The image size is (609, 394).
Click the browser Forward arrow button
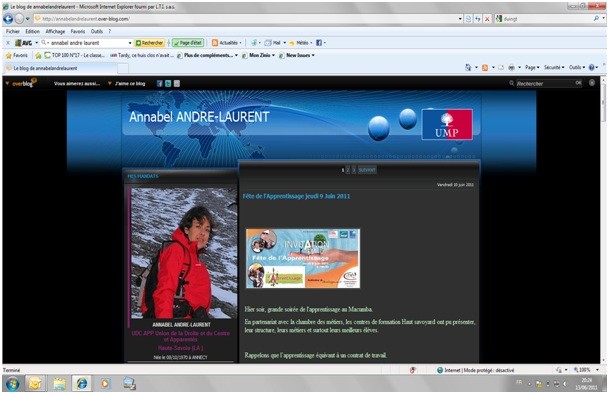coord(19,19)
